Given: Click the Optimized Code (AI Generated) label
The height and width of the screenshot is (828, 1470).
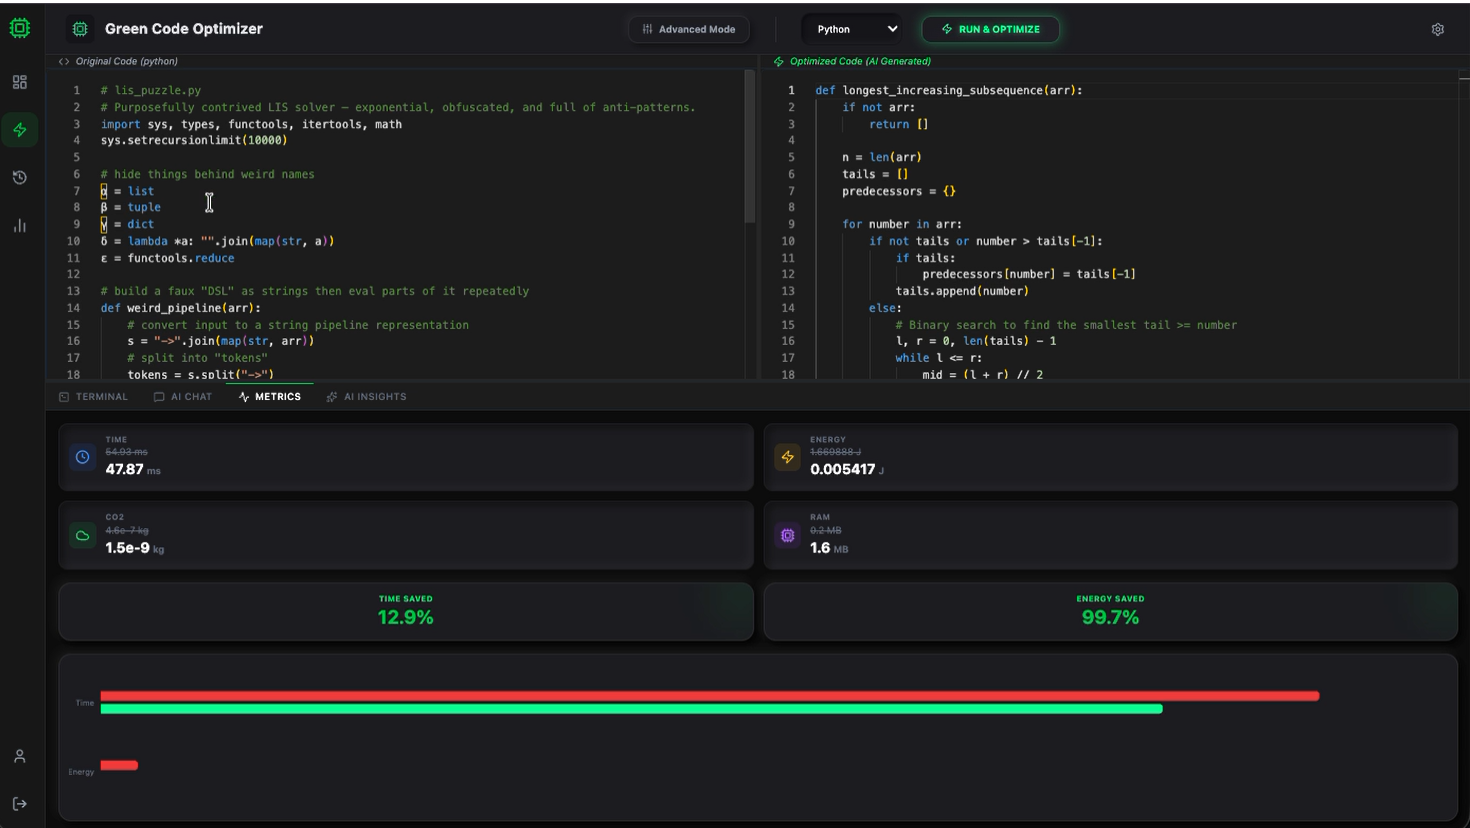Looking at the screenshot, I should [x=860, y=61].
